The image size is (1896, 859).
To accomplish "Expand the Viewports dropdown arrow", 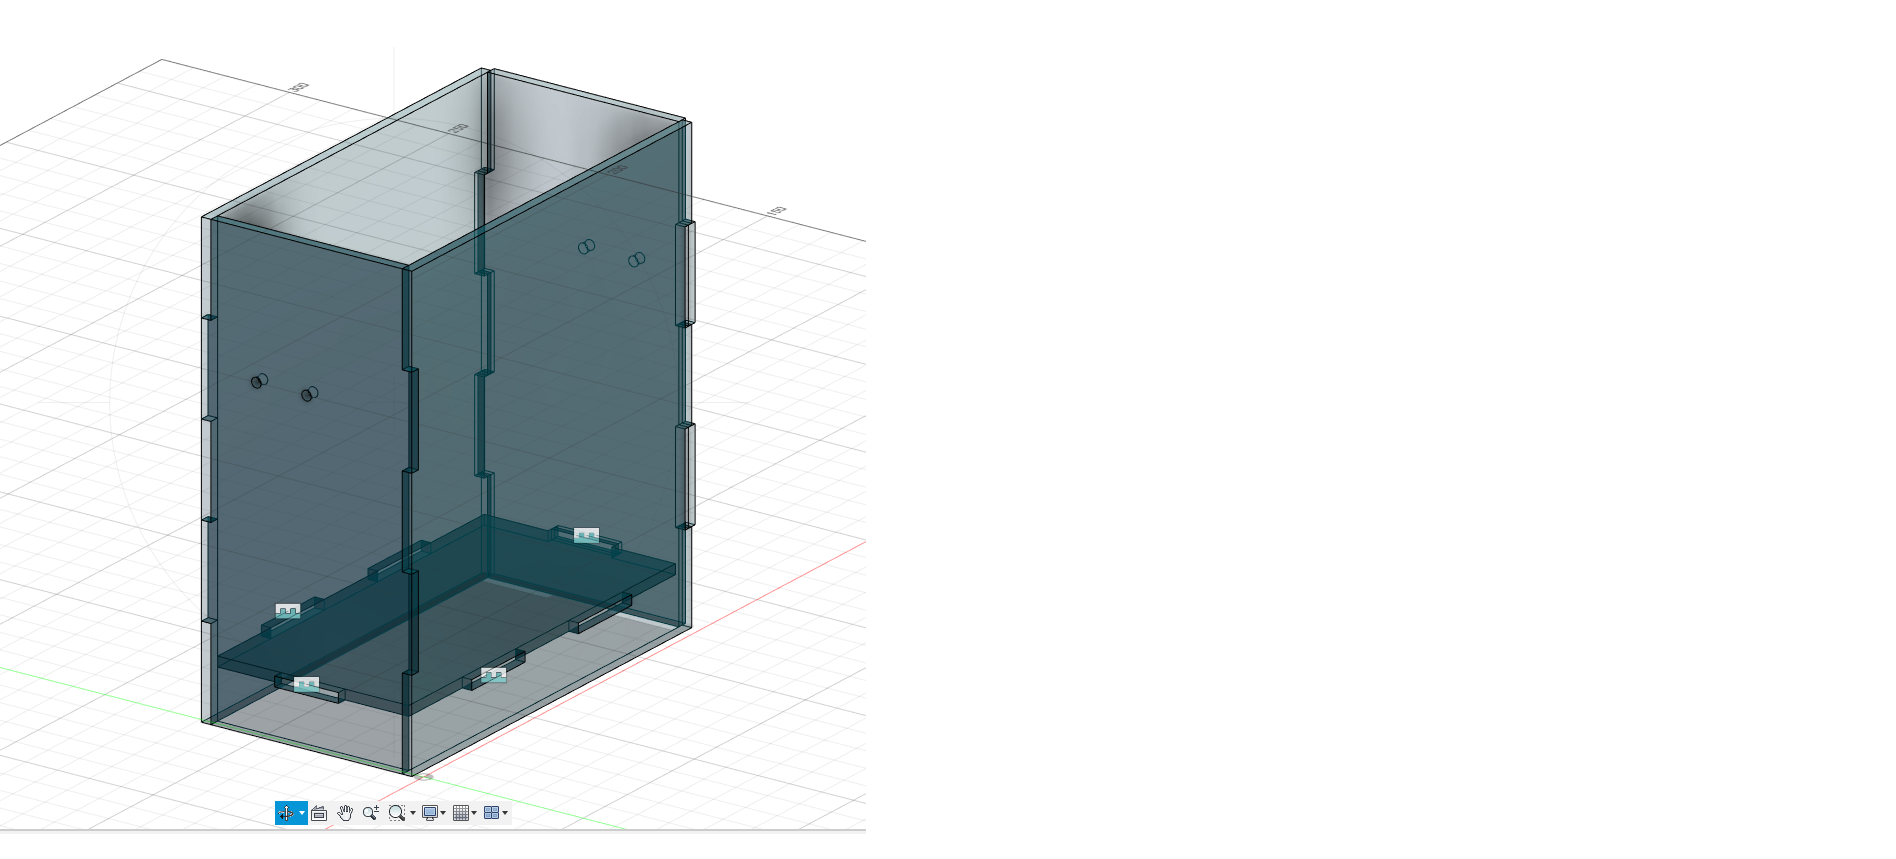I will 505,813.
